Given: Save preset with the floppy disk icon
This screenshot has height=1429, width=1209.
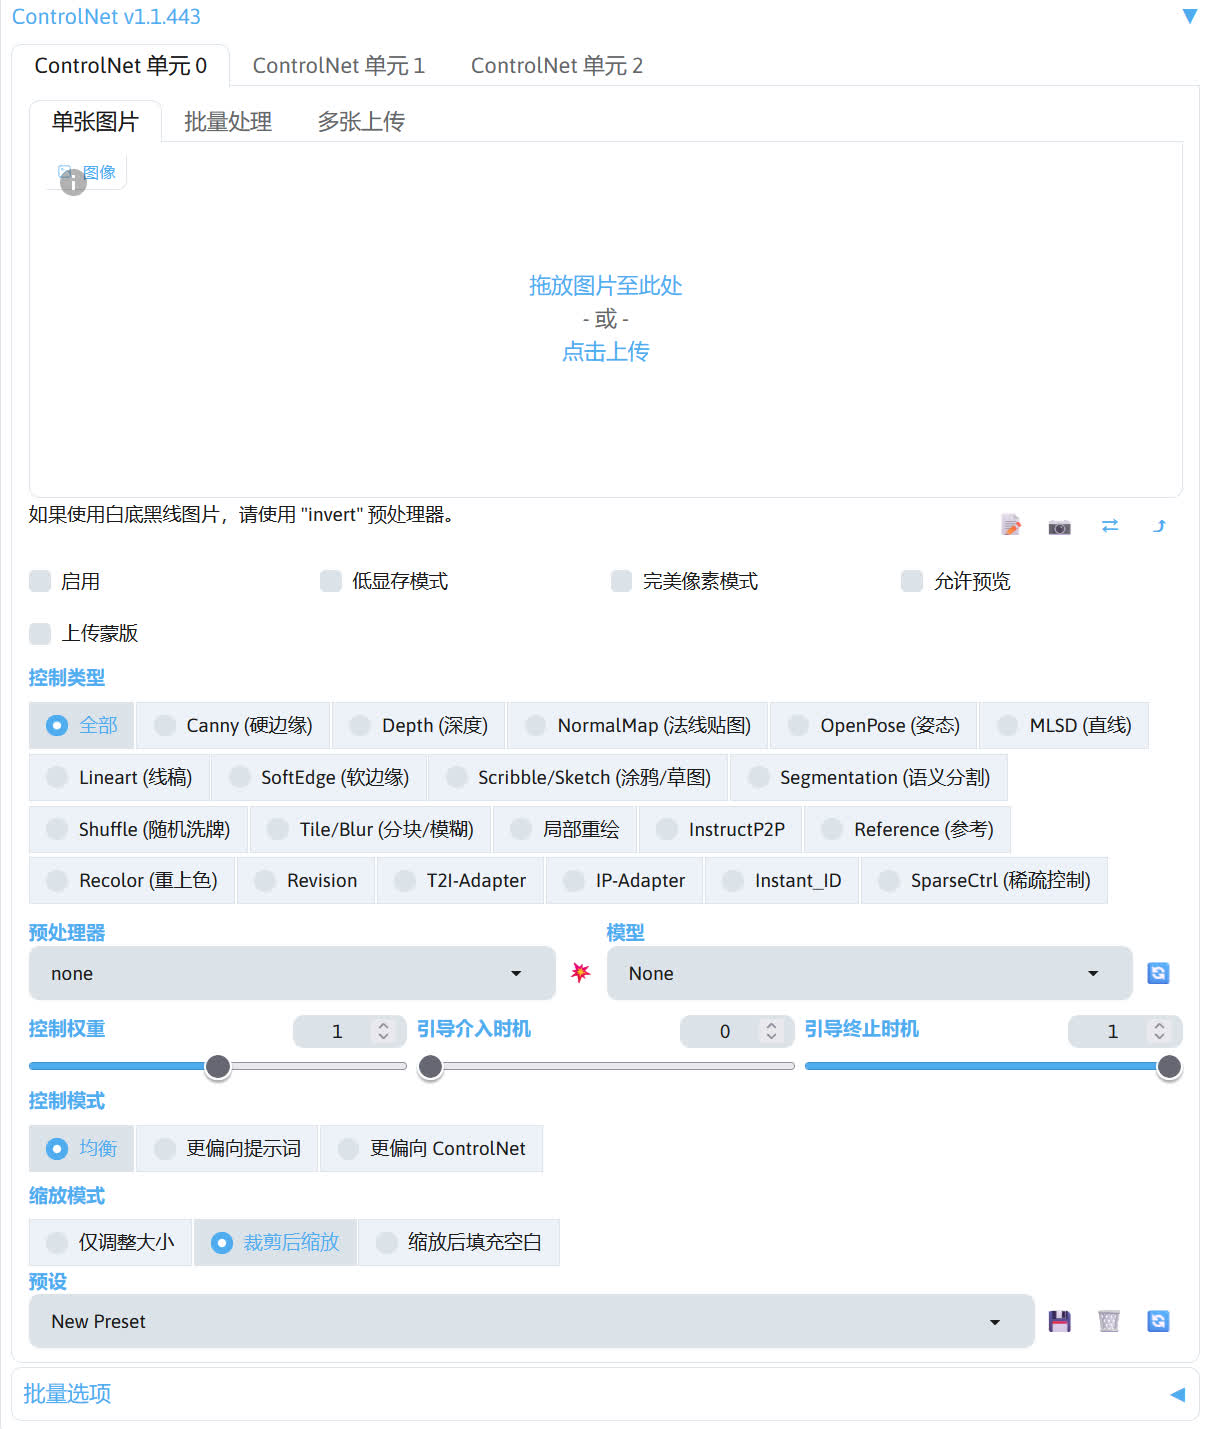Looking at the screenshot, I should tap(1059, 1320).
